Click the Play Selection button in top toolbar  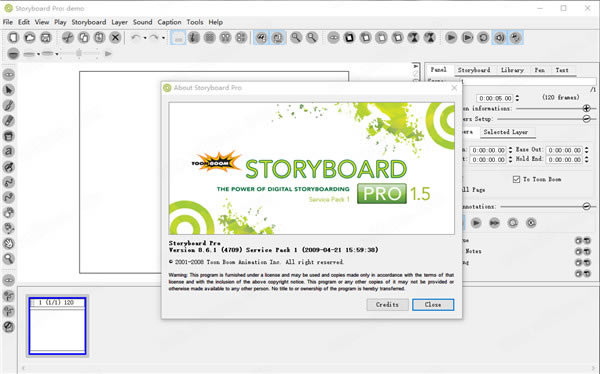coord(467,38)
